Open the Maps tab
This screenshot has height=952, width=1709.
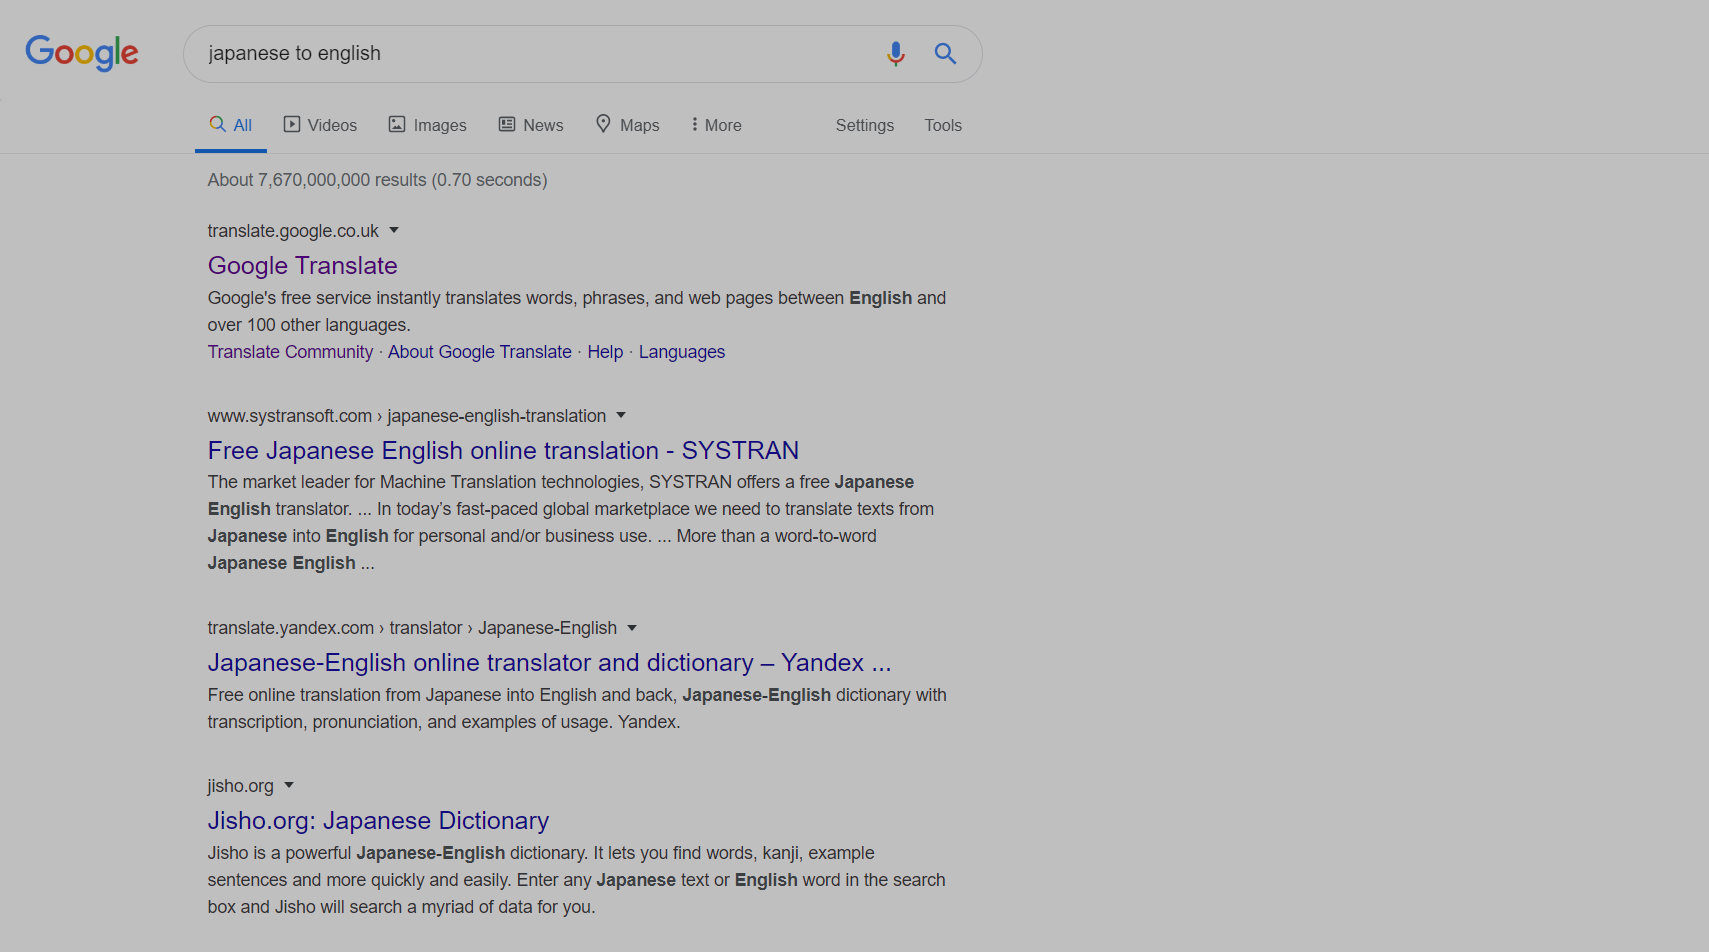[627, 125]
